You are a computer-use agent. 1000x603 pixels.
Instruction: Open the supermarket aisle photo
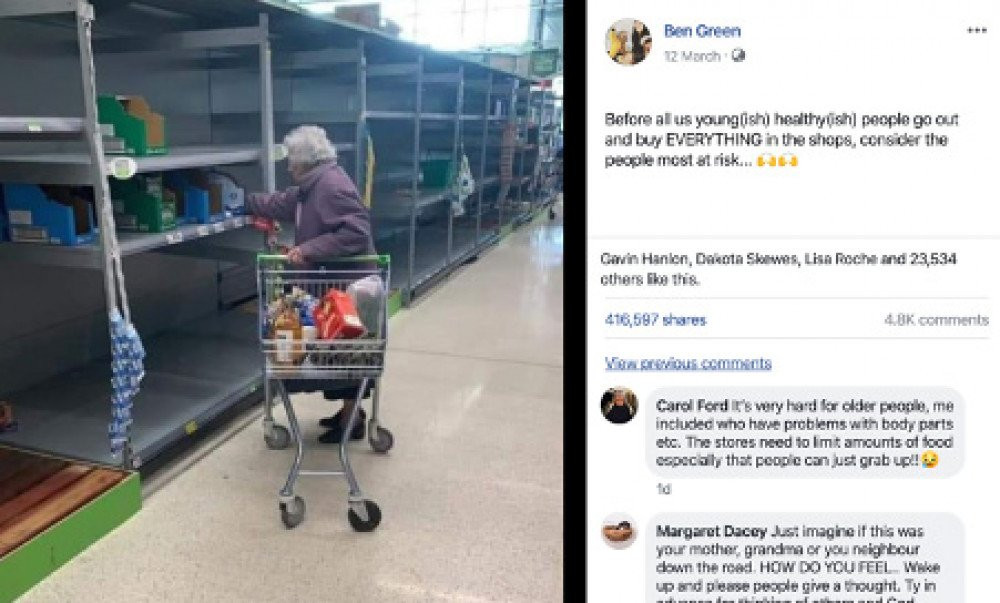coord(281,302)
